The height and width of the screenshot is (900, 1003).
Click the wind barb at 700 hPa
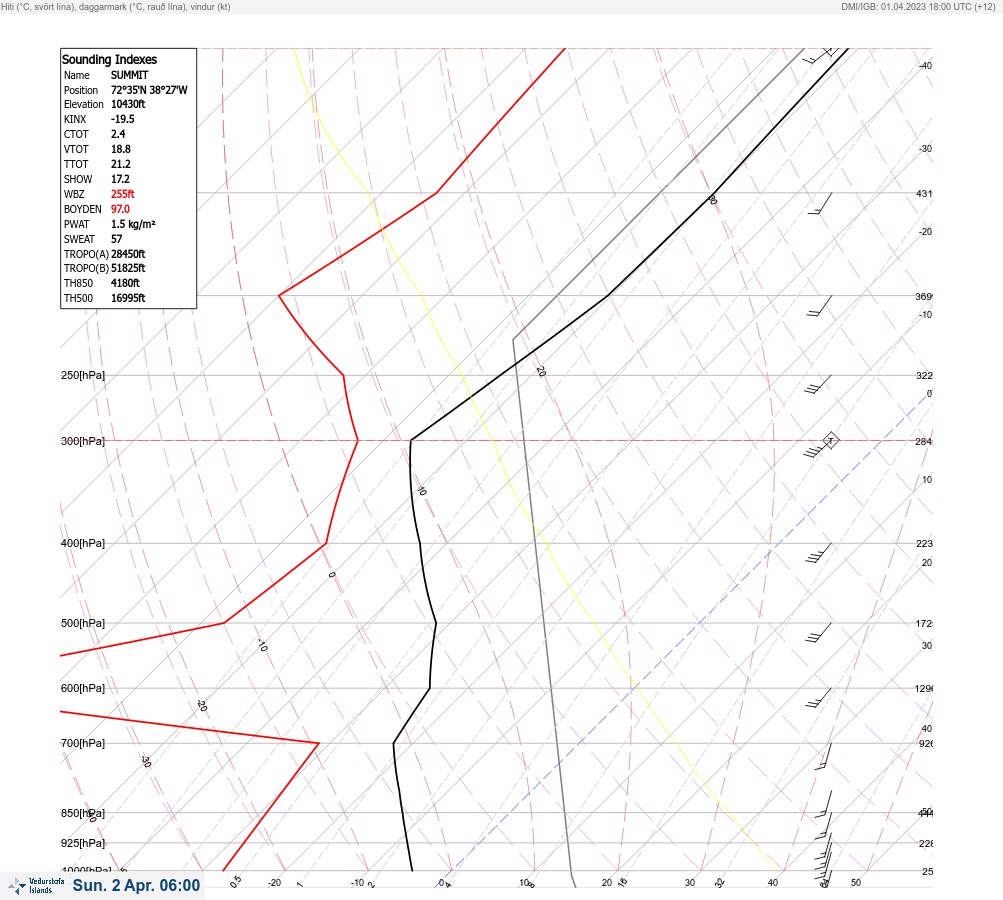(824, 756)
